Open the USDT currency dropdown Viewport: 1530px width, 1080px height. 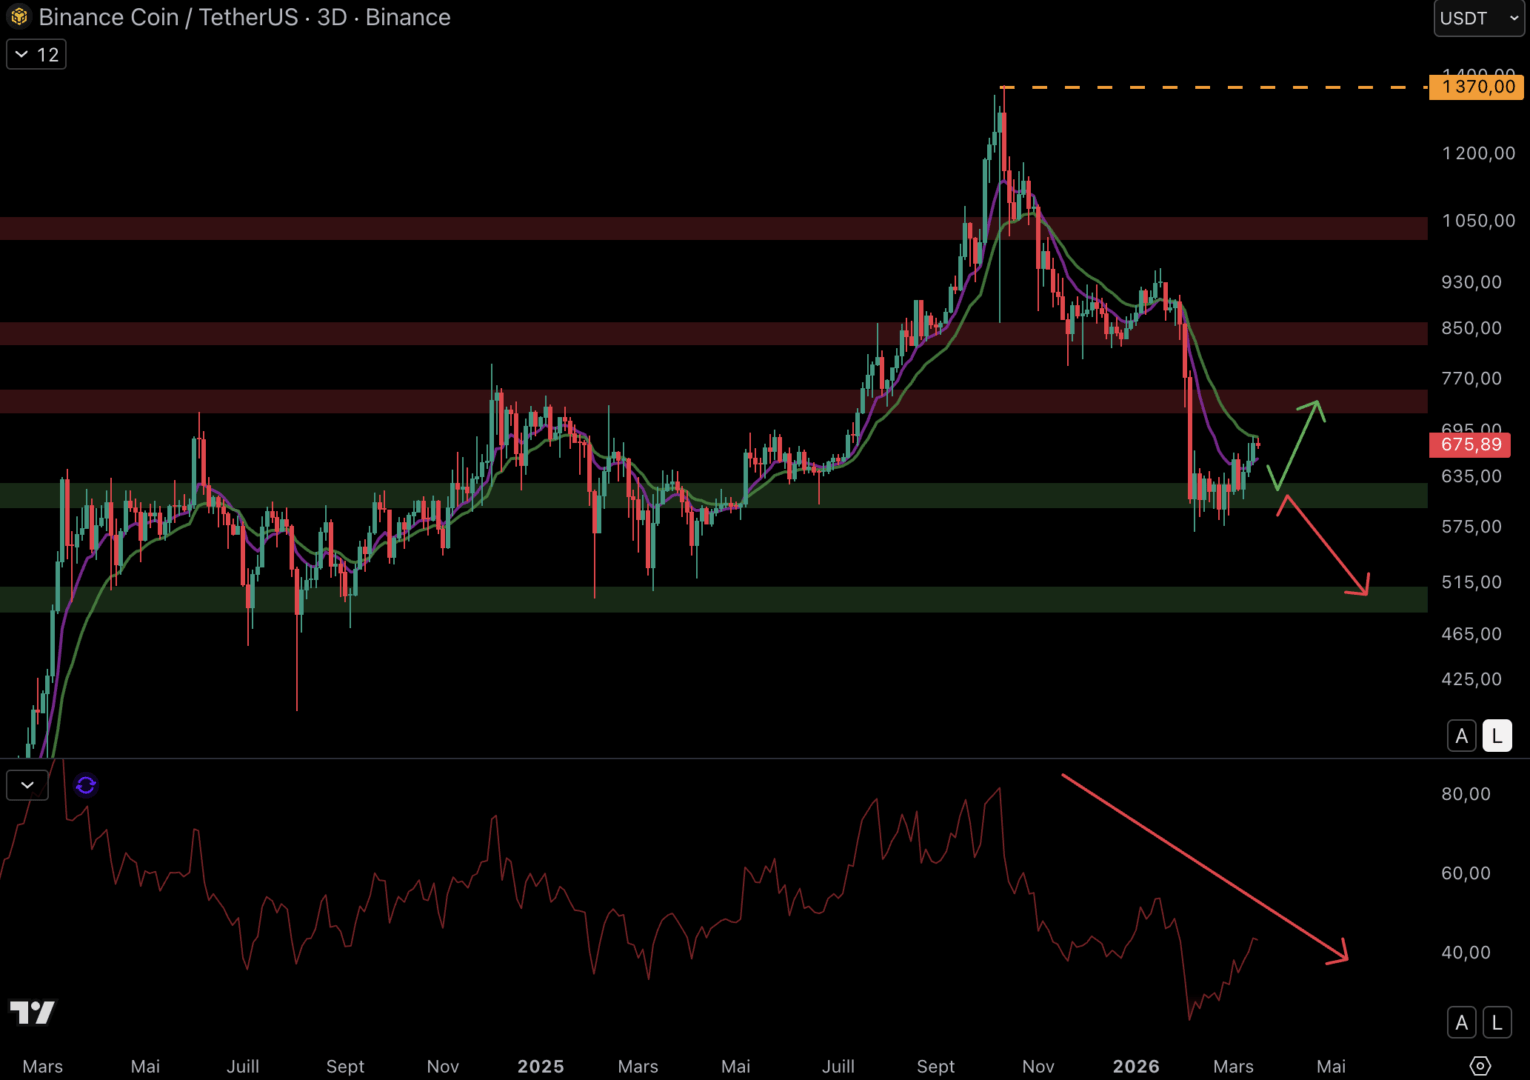(x=1478, y=18)
